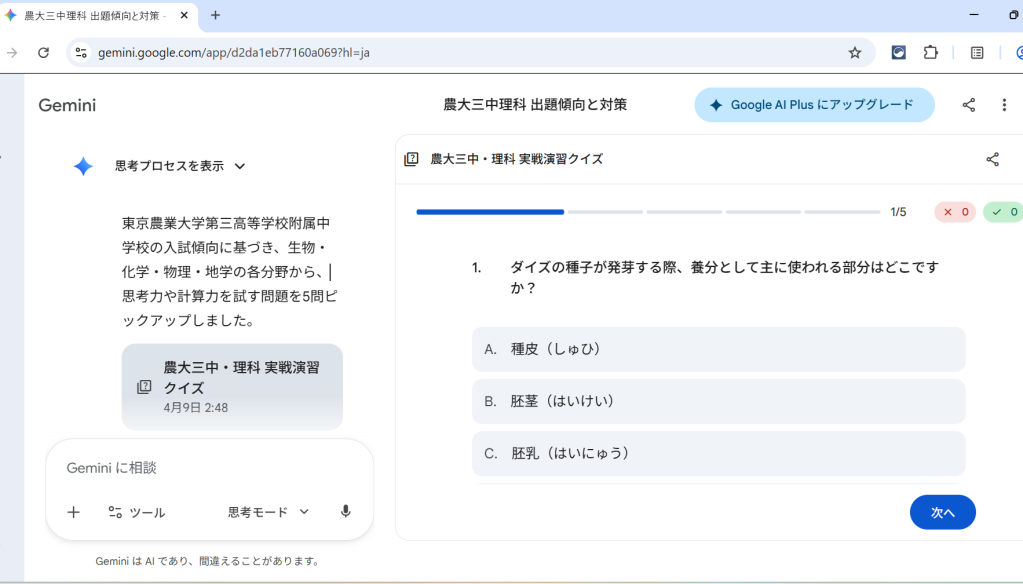
Task: Switch to the 農大三中理科 出題傾向と対策 browser tab
Action: coord(95,15)
